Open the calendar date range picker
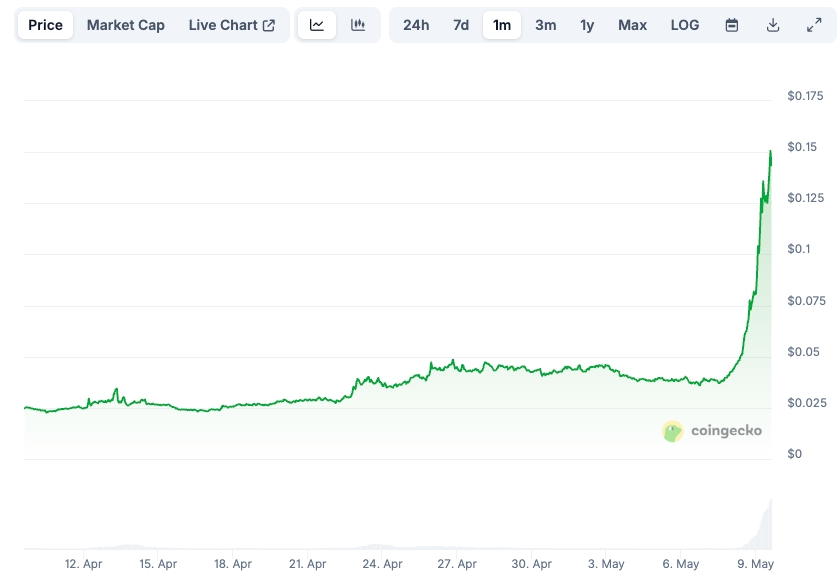Image resolution: width=840 pixels, height=578 pixels. click(x=732, y=25)
